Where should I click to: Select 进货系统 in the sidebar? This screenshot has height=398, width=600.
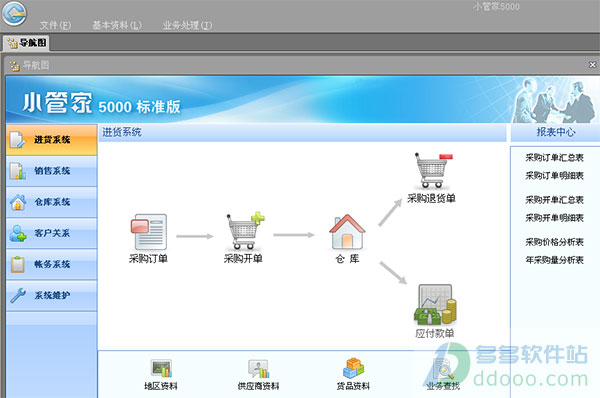tap(51, 140)
